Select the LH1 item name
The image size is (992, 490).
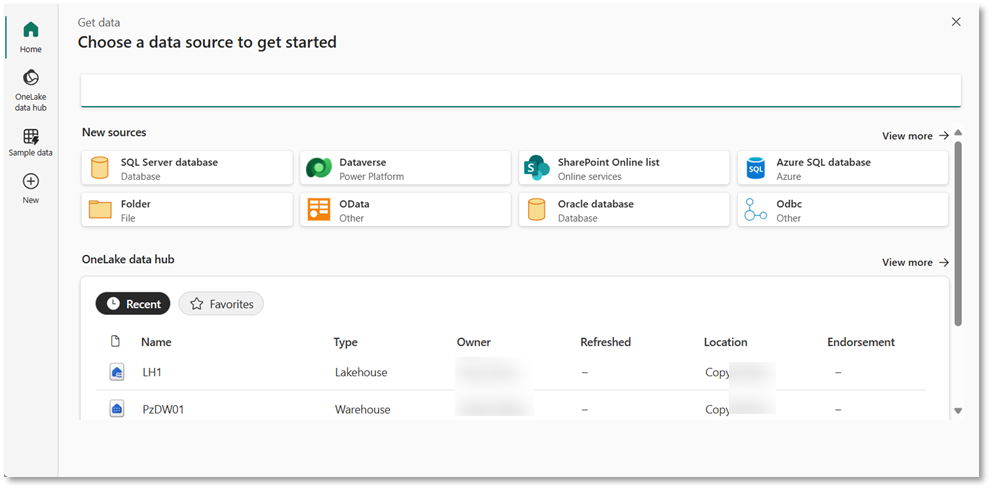click(152, 372)
